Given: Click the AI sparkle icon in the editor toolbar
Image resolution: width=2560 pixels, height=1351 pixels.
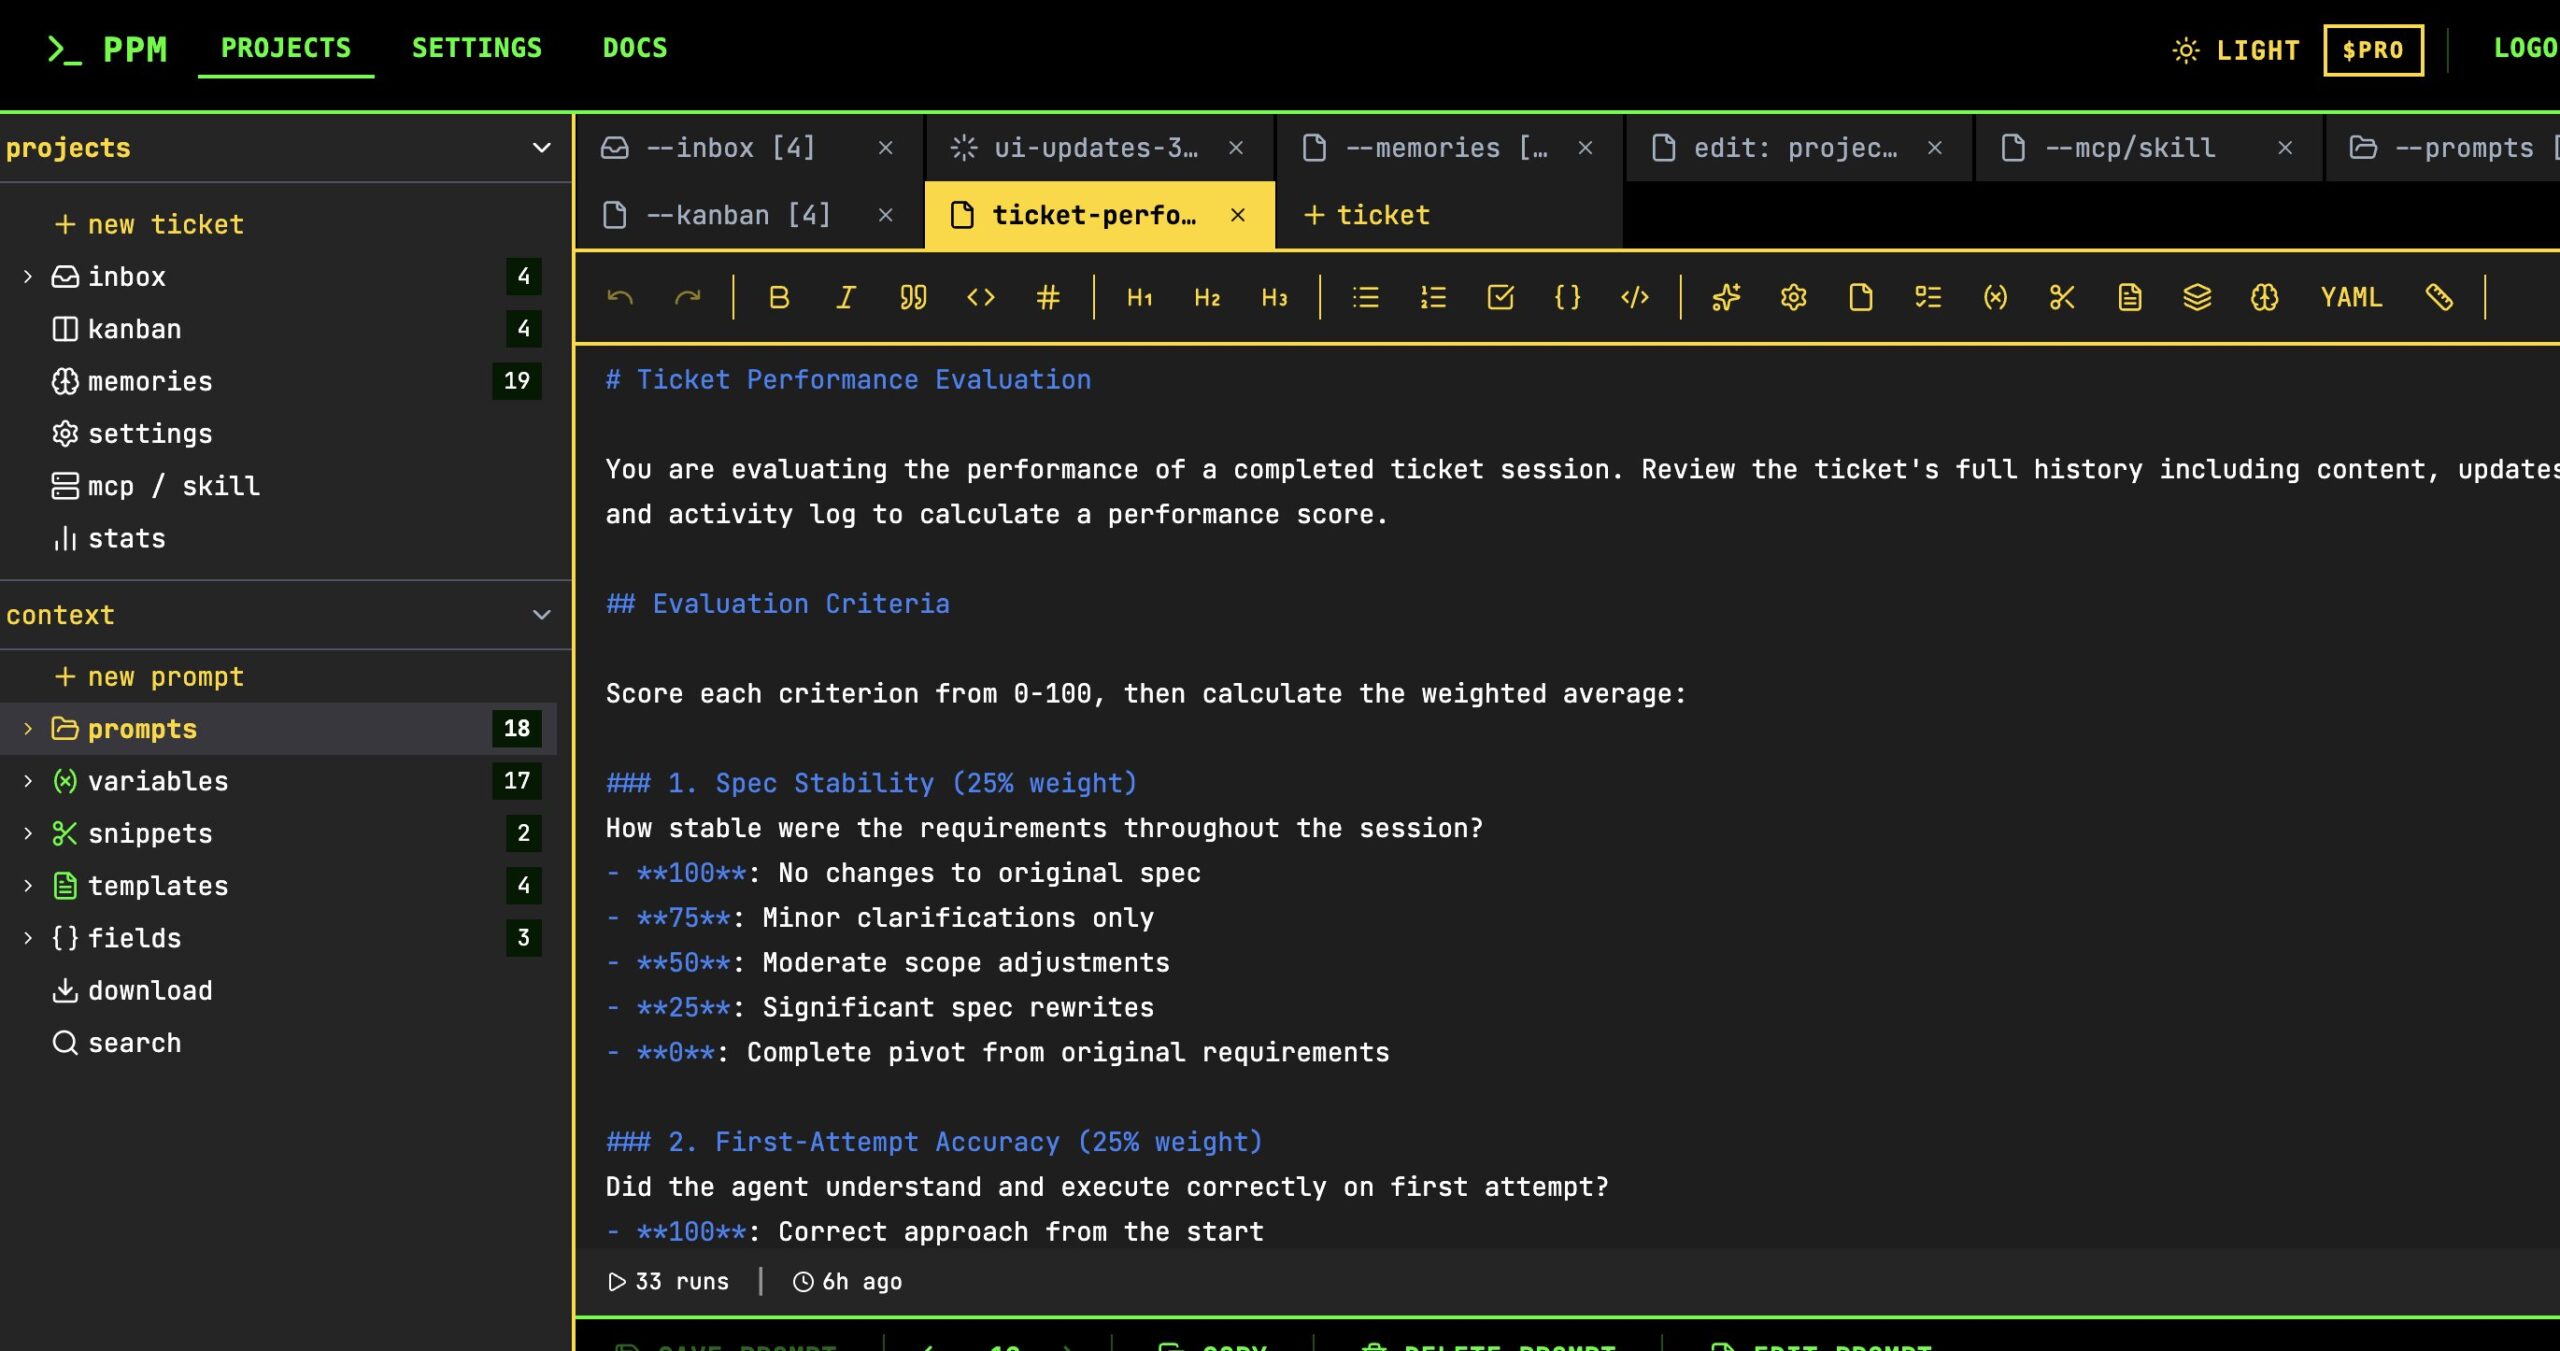Looking at the screenshot, I should pos(1727,297).
